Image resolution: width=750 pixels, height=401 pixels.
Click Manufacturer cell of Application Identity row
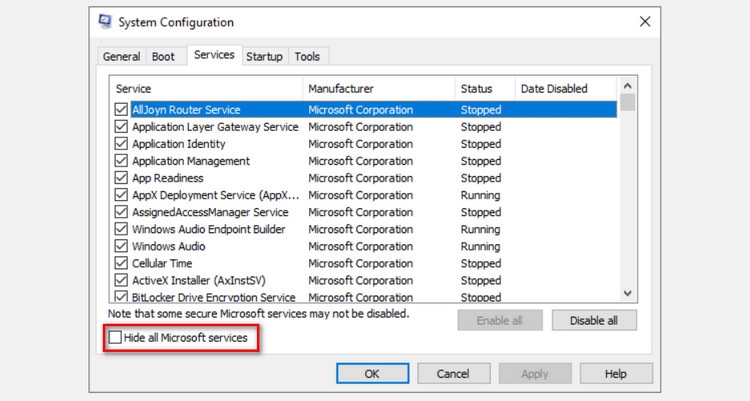[x=360, y=144]
